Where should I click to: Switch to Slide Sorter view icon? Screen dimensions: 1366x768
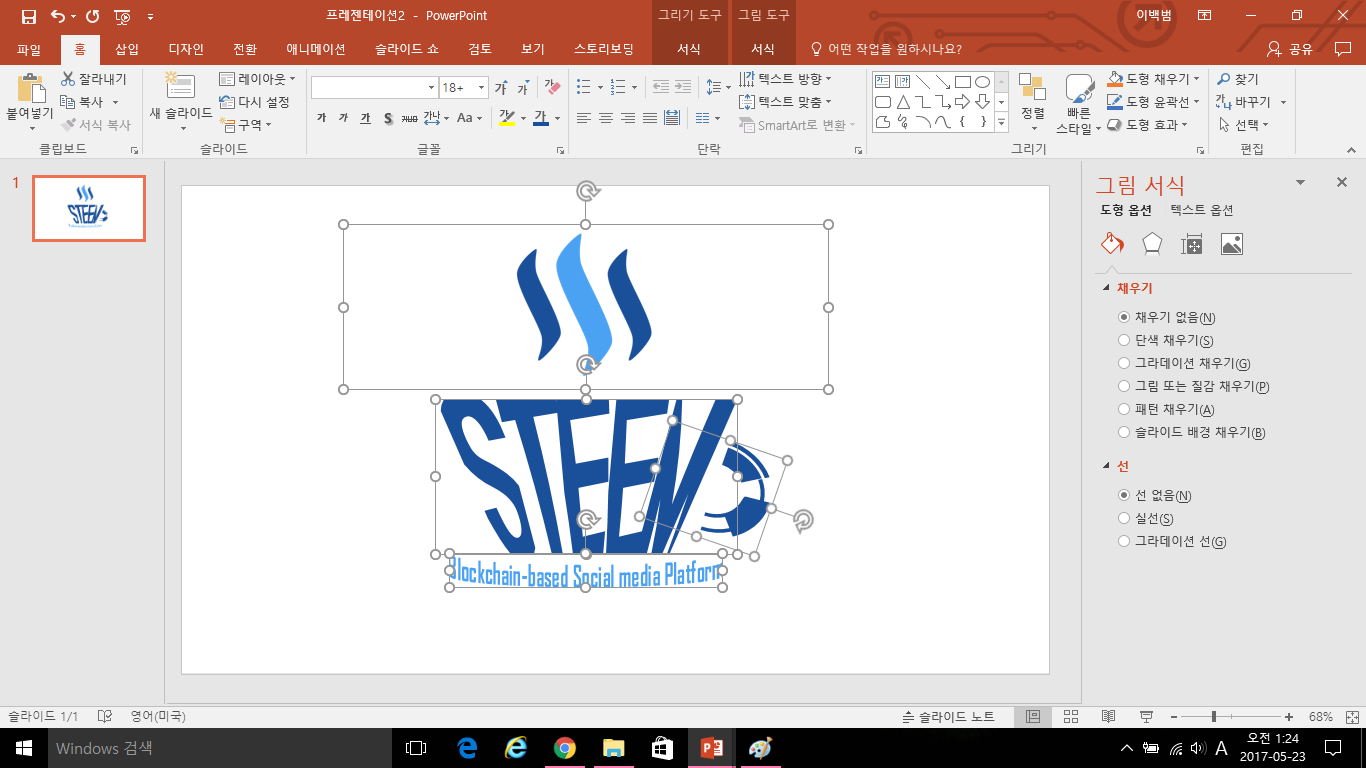coord(1071,717)
